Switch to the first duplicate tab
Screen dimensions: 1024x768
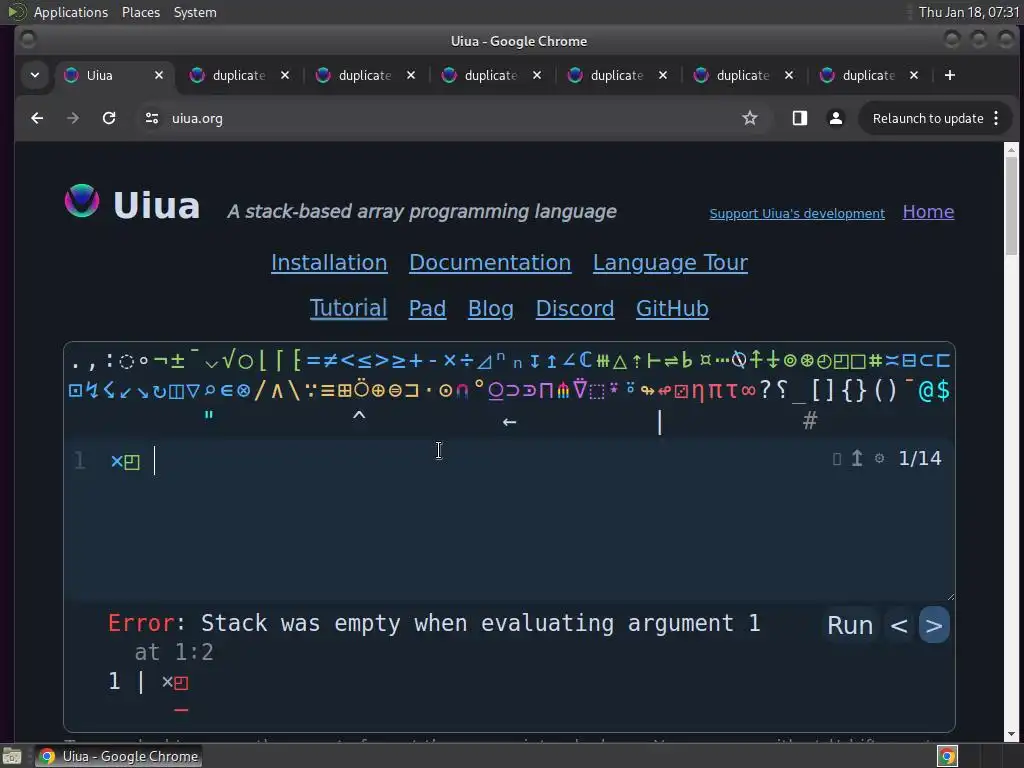239,75
